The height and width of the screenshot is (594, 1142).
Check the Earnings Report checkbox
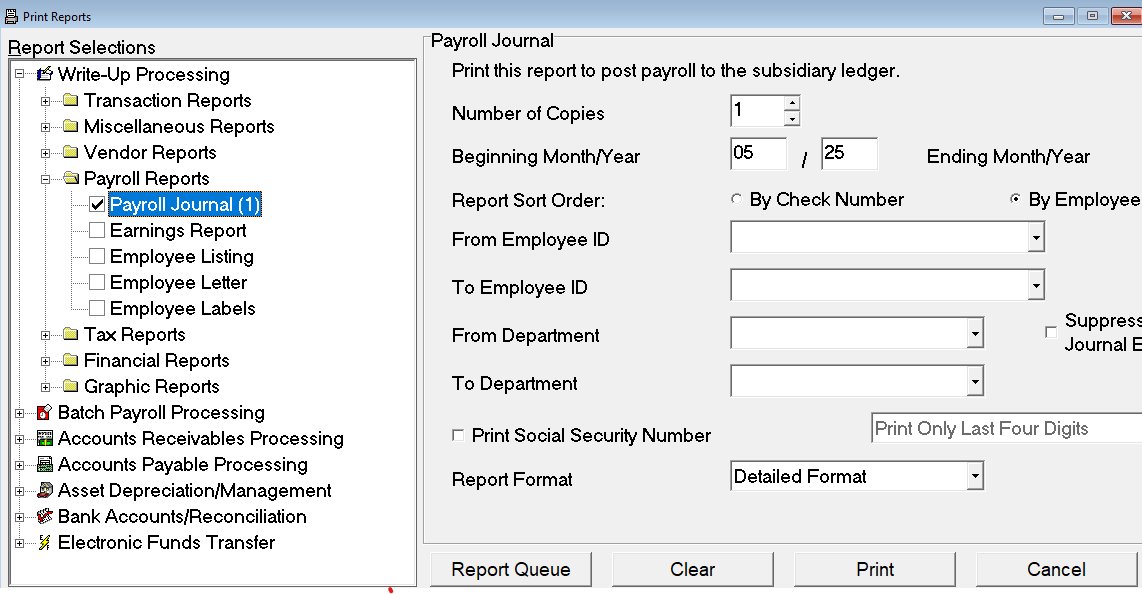[96, 230]
